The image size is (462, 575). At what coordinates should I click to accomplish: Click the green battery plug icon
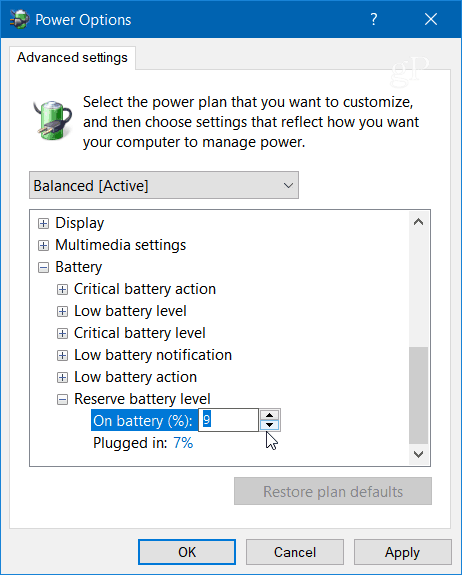pyautogui.click(x=53, y=121)
